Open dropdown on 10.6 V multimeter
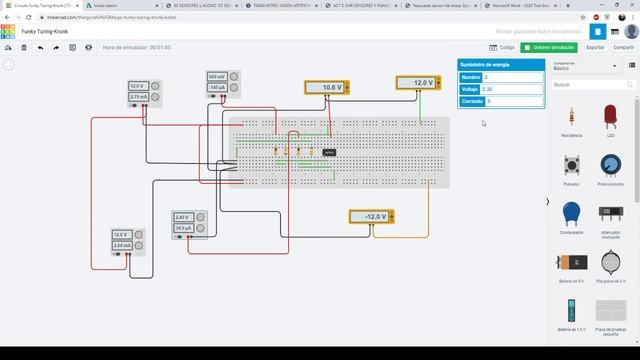 coord(347,87)
